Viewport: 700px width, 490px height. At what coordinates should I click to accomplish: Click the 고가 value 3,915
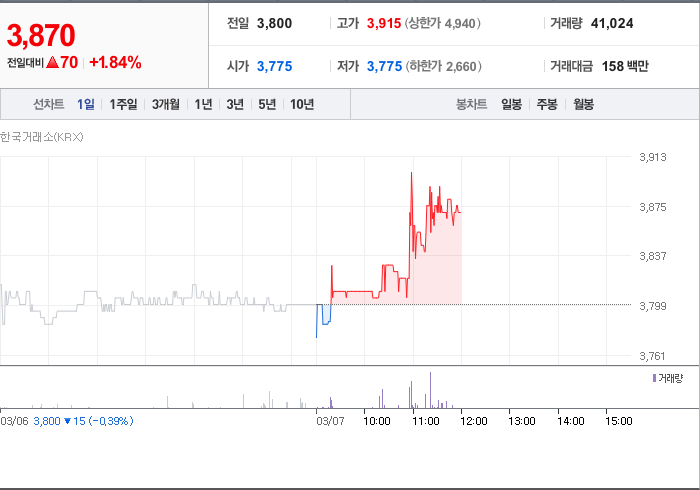[x=384, y=23]
